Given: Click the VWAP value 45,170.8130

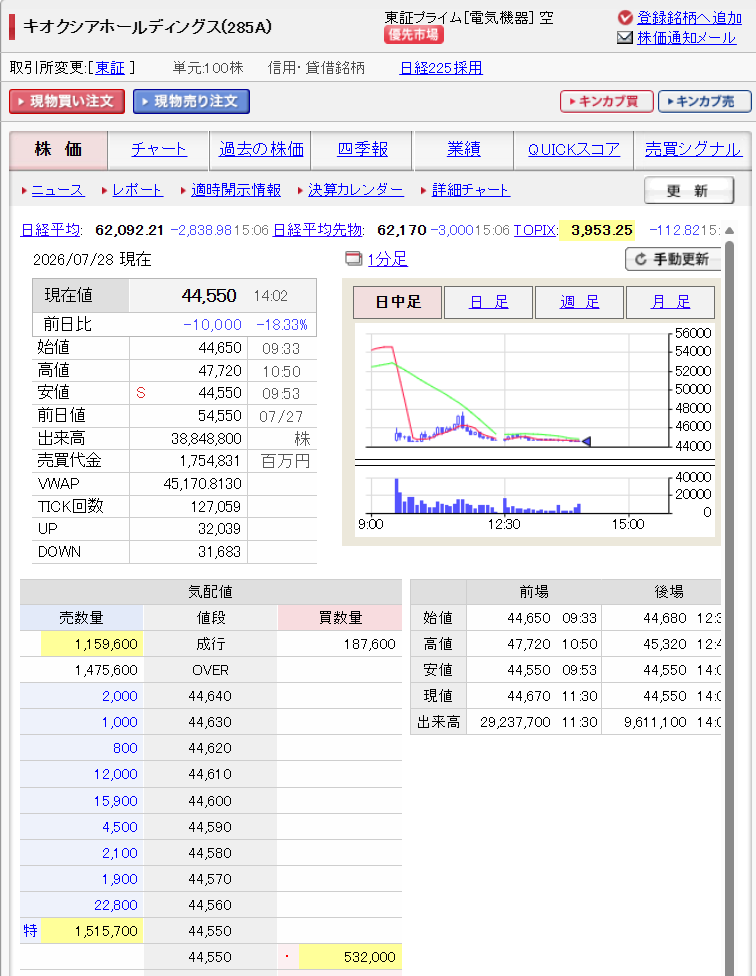Looking at the screenshot, I should [x=202, y=484].
